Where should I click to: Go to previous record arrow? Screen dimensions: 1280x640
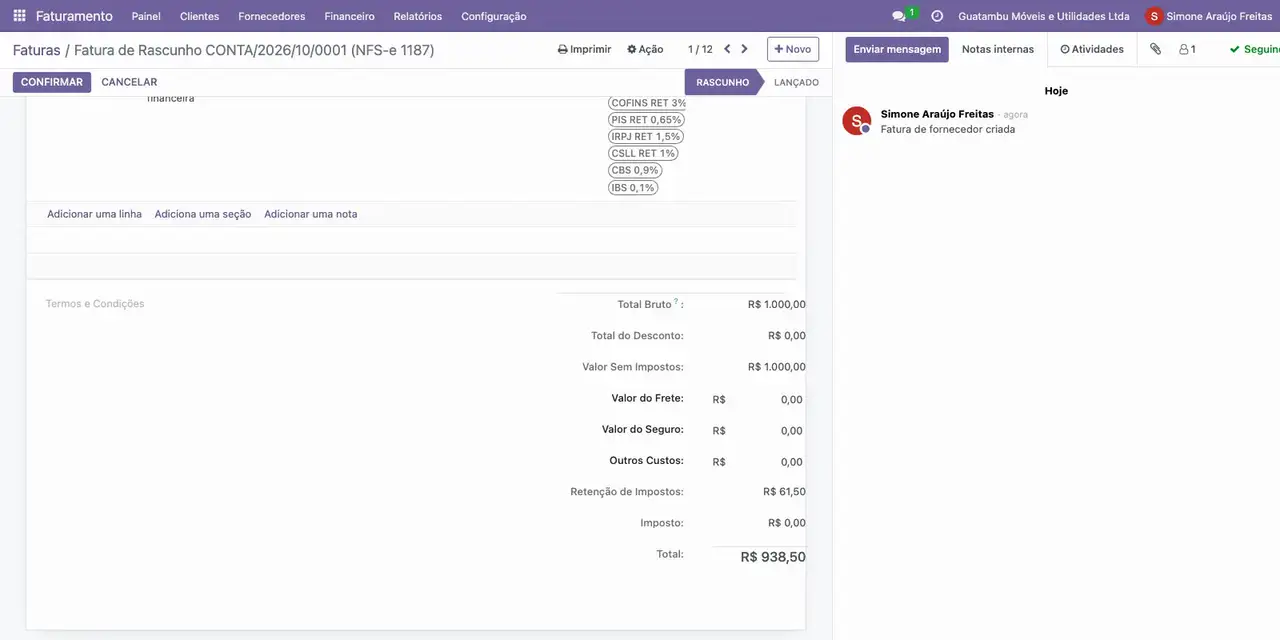point(727,49)
